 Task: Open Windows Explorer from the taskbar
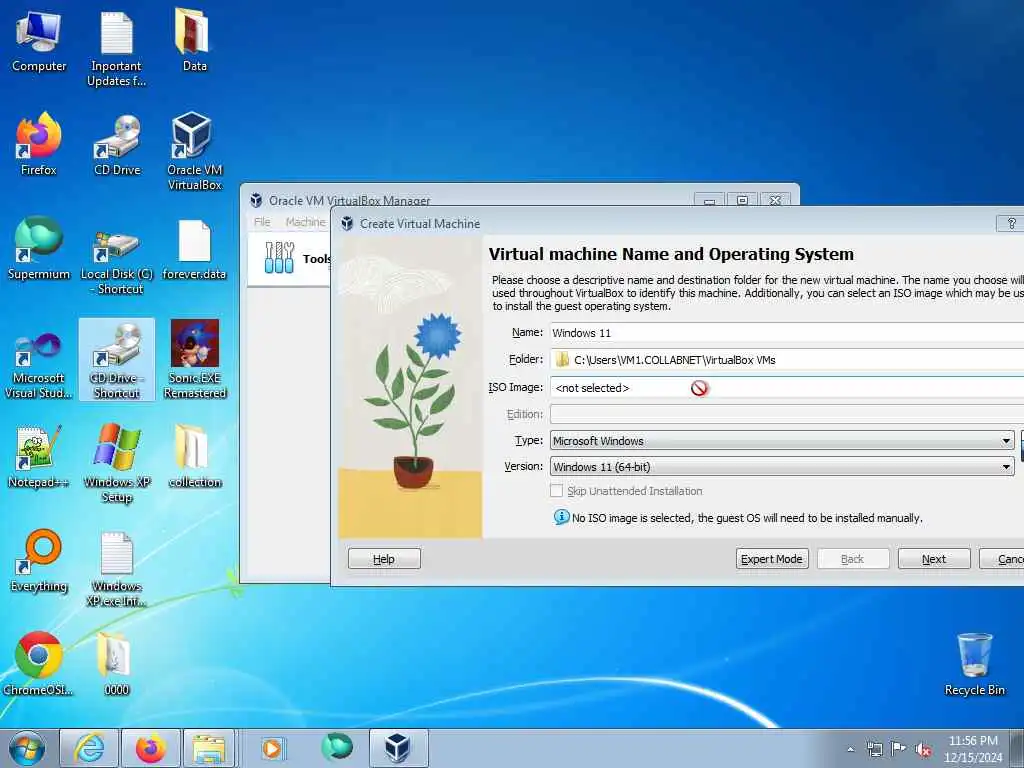click(209, 748)
